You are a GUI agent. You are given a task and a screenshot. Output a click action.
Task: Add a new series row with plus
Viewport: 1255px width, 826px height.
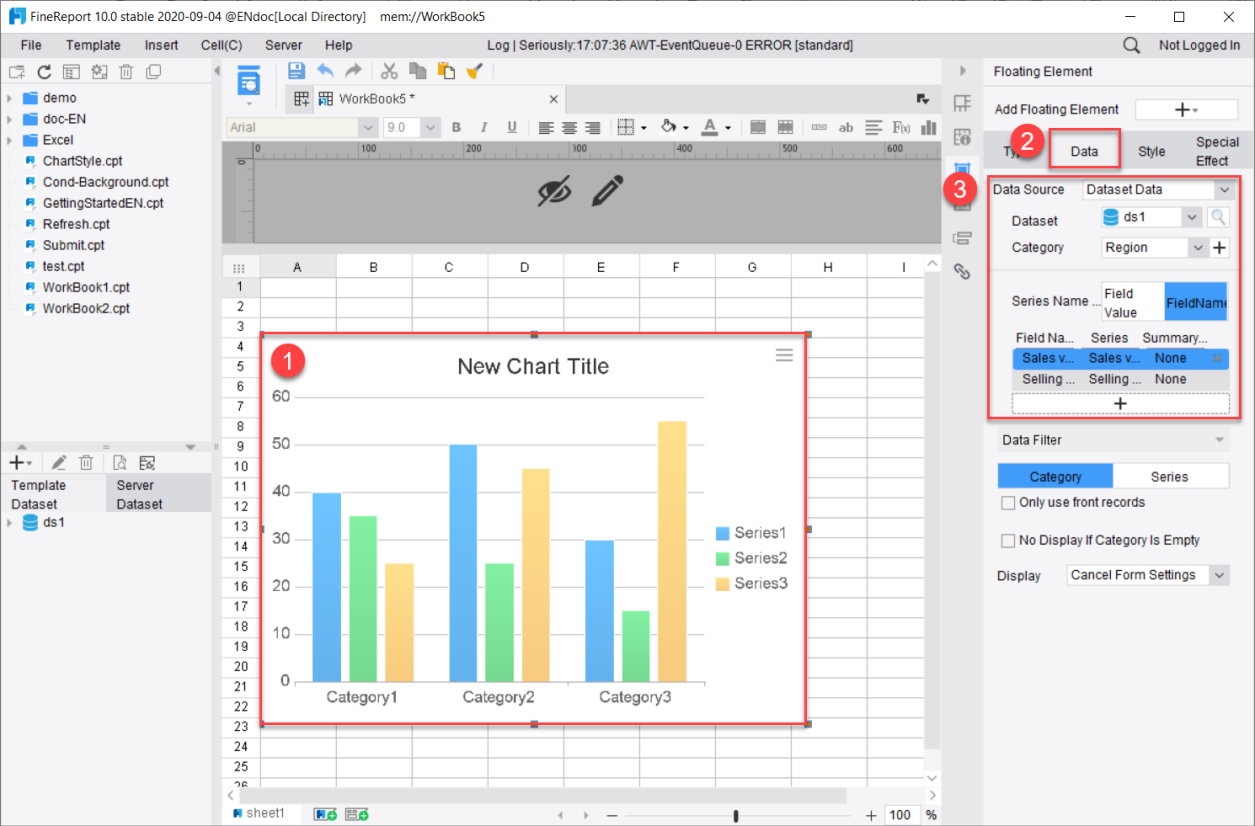tap(1120, 403)
